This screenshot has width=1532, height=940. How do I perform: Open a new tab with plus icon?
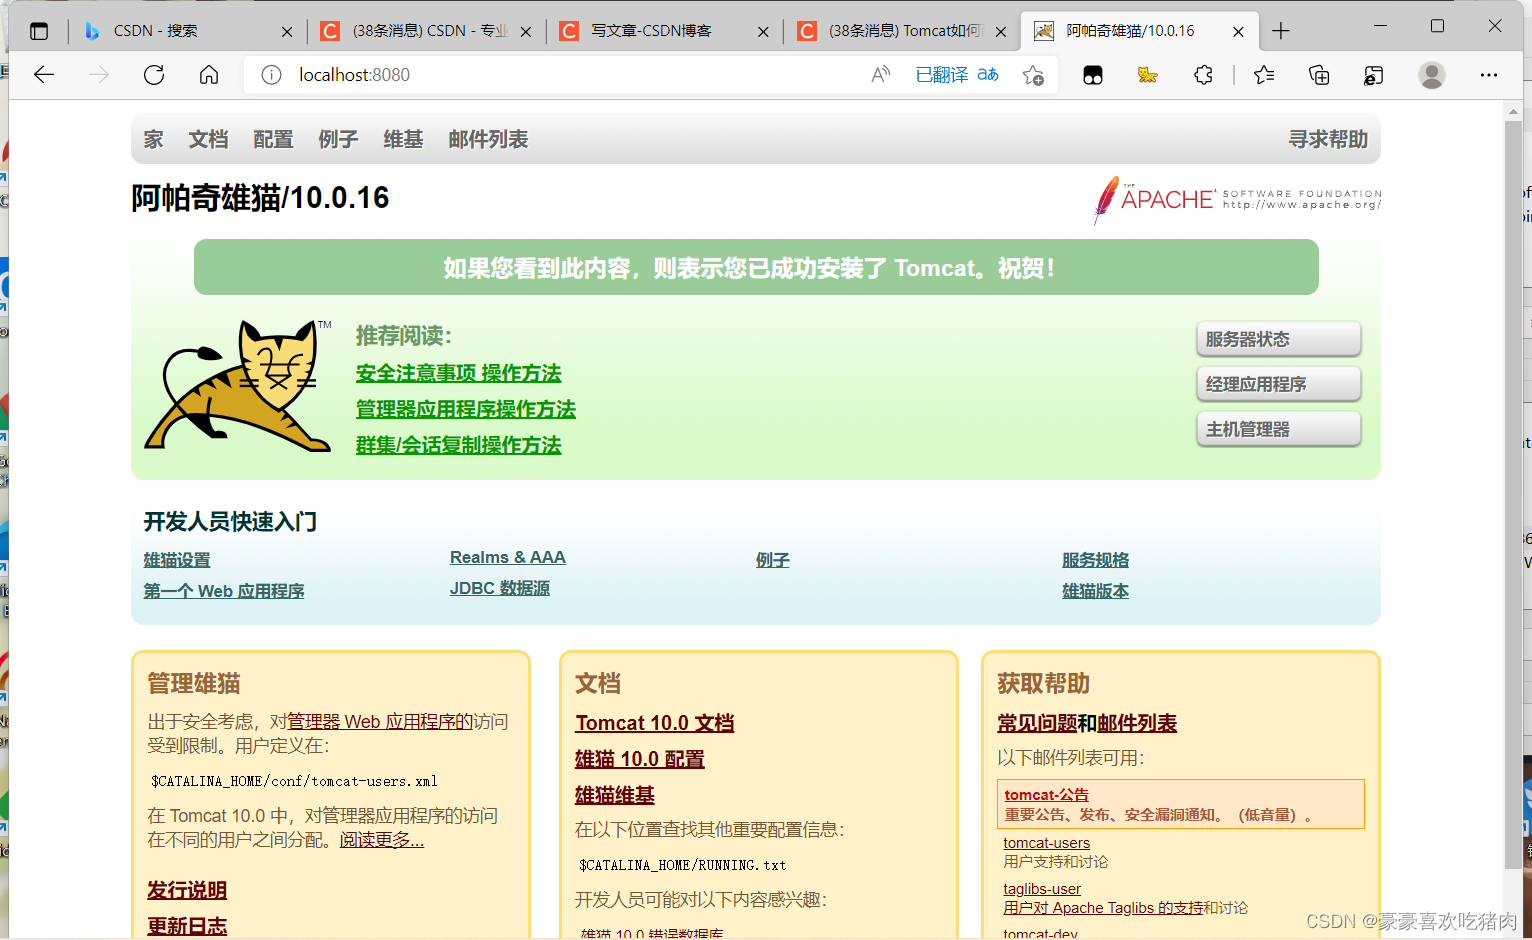[1281, 31]
